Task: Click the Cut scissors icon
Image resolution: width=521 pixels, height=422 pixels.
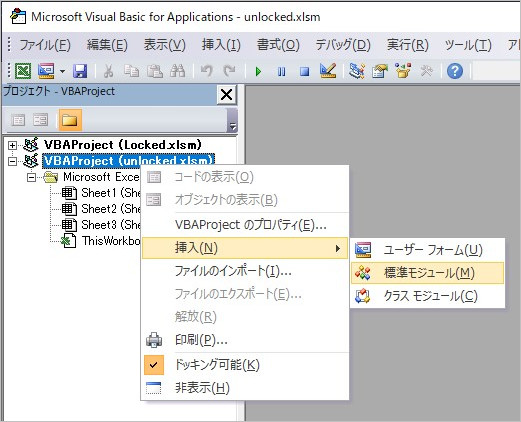Action: pos(109,71)
